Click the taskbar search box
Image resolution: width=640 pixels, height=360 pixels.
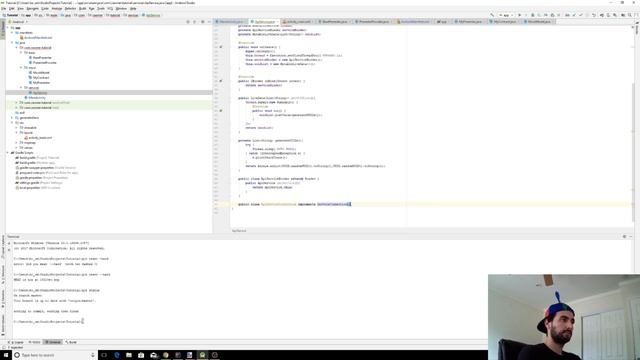click(x=54, y=355)
